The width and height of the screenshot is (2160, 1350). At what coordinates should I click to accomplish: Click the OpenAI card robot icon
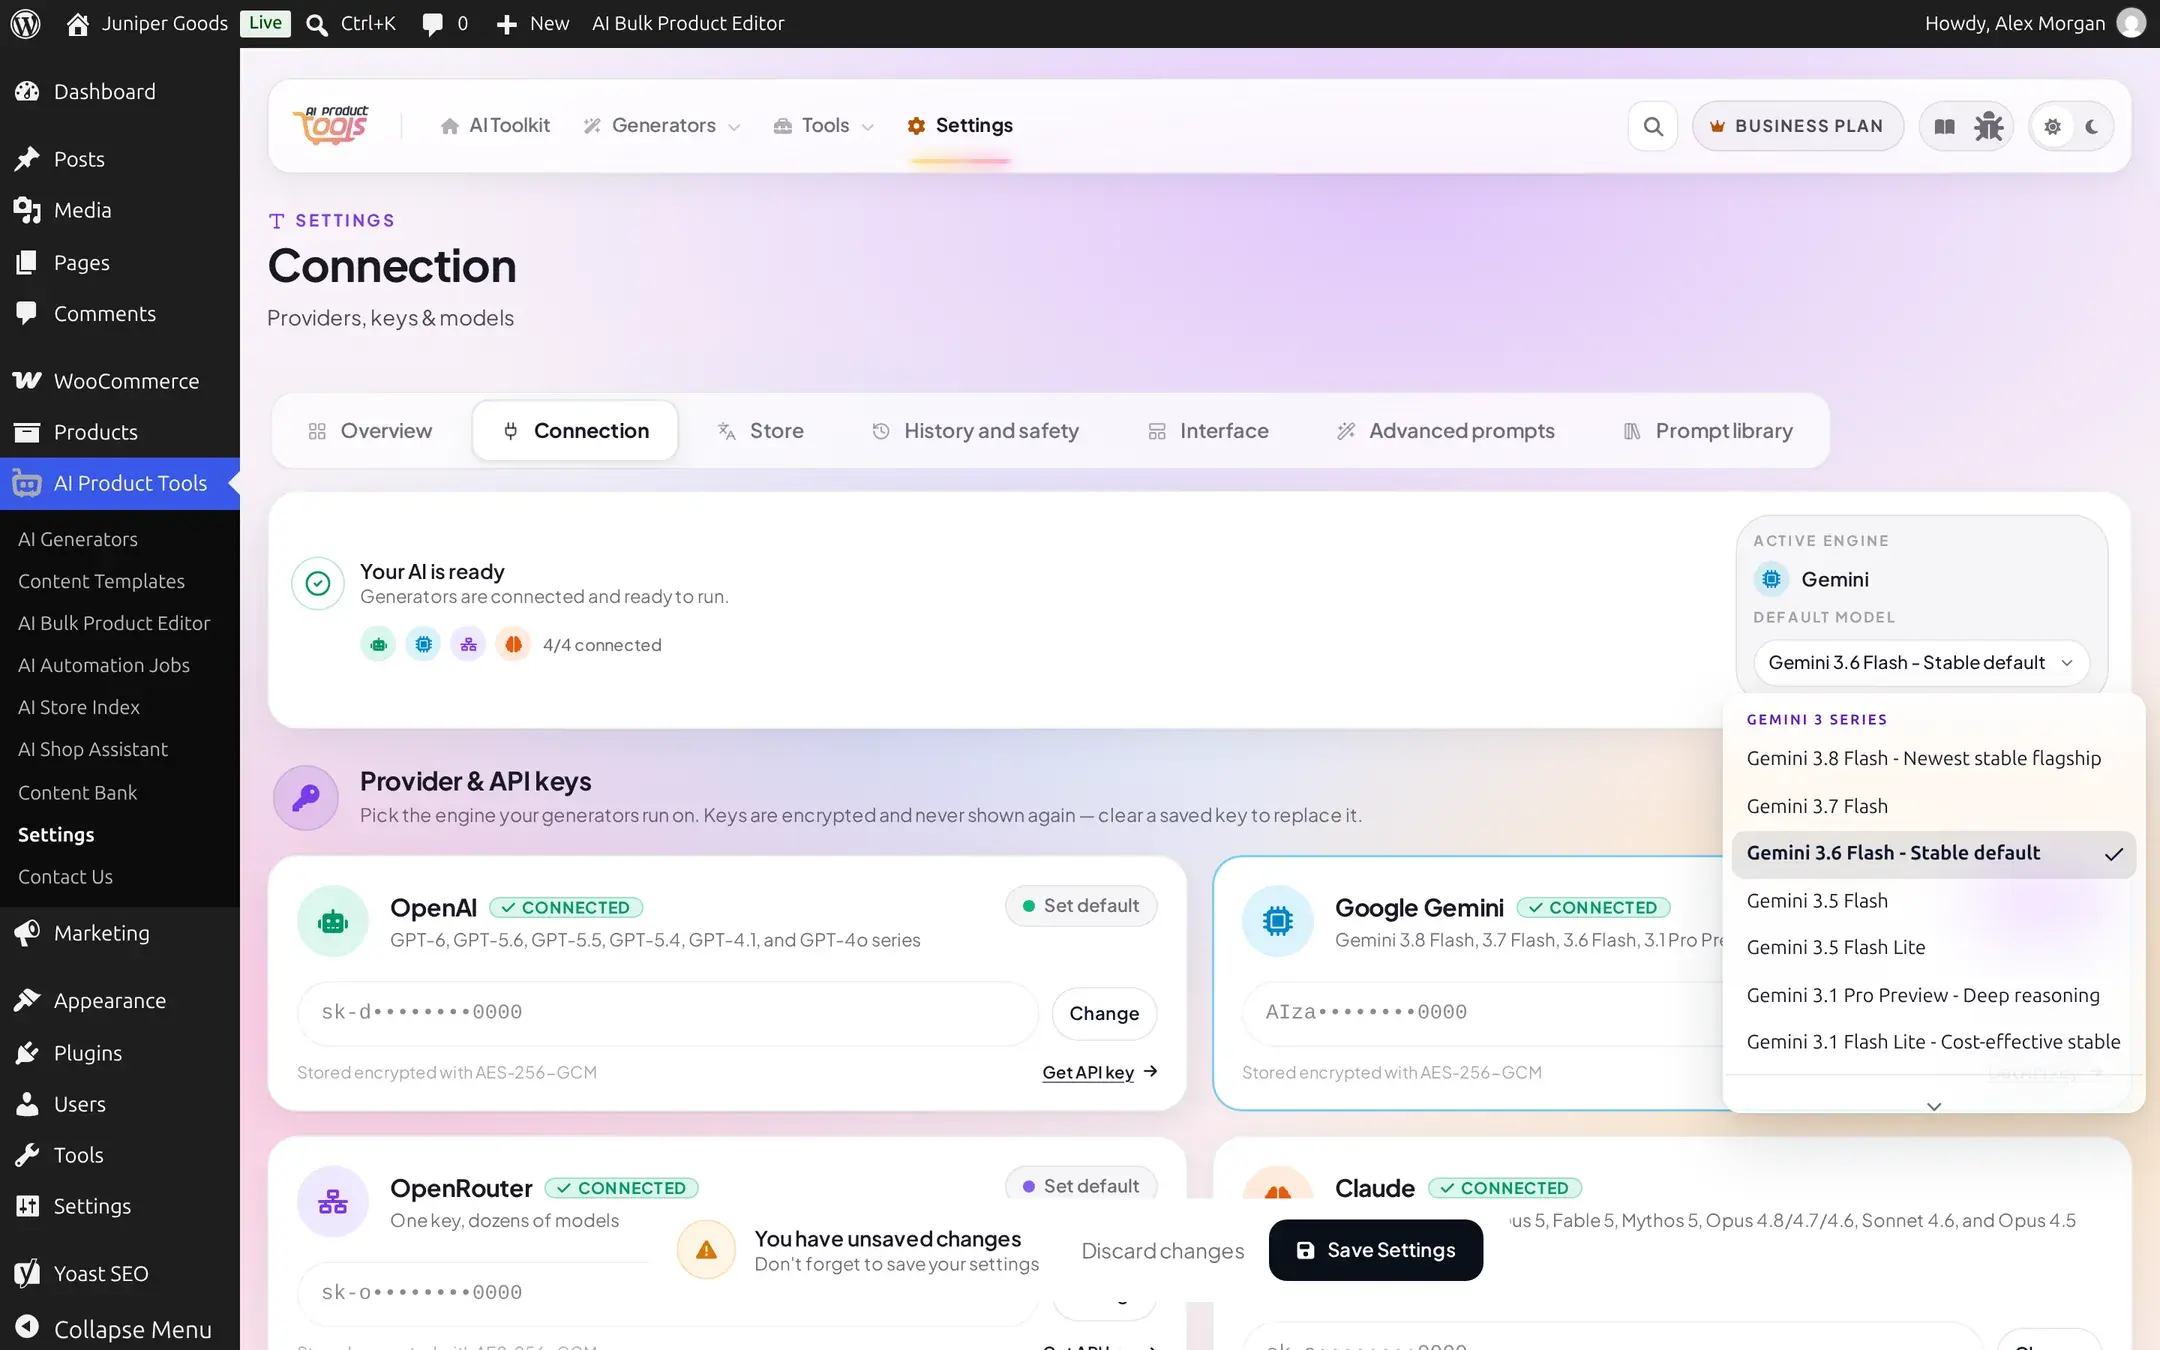(333, 921)
